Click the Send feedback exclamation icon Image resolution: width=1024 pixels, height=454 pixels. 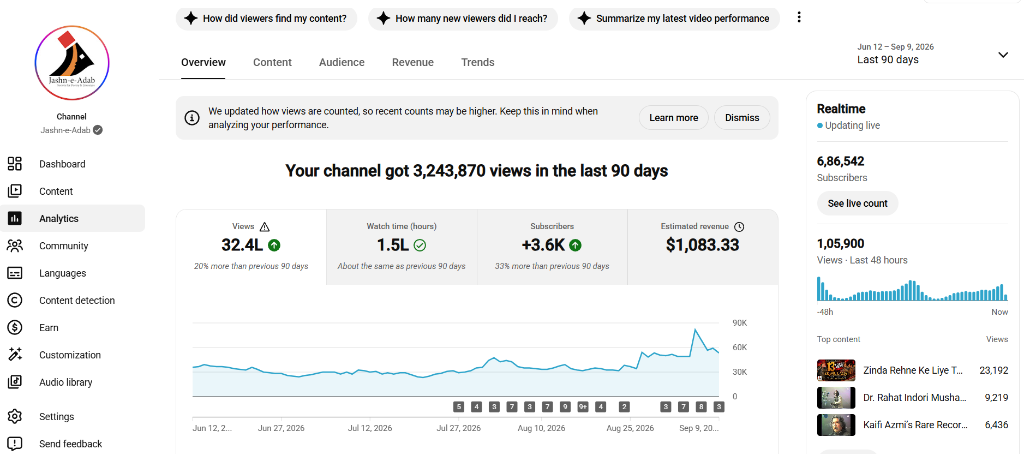tap(14, 444)
